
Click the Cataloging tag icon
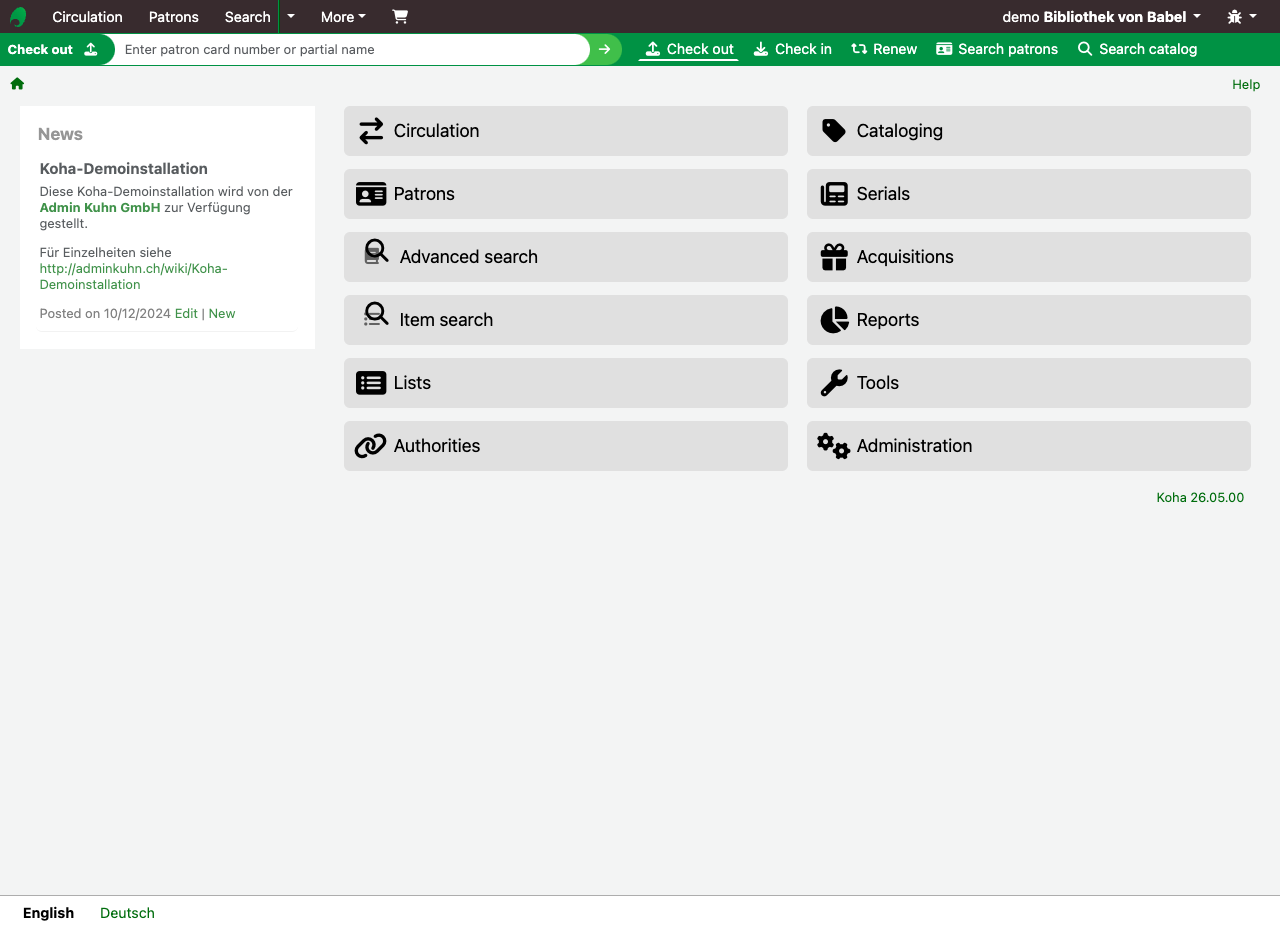pos(834,131)
